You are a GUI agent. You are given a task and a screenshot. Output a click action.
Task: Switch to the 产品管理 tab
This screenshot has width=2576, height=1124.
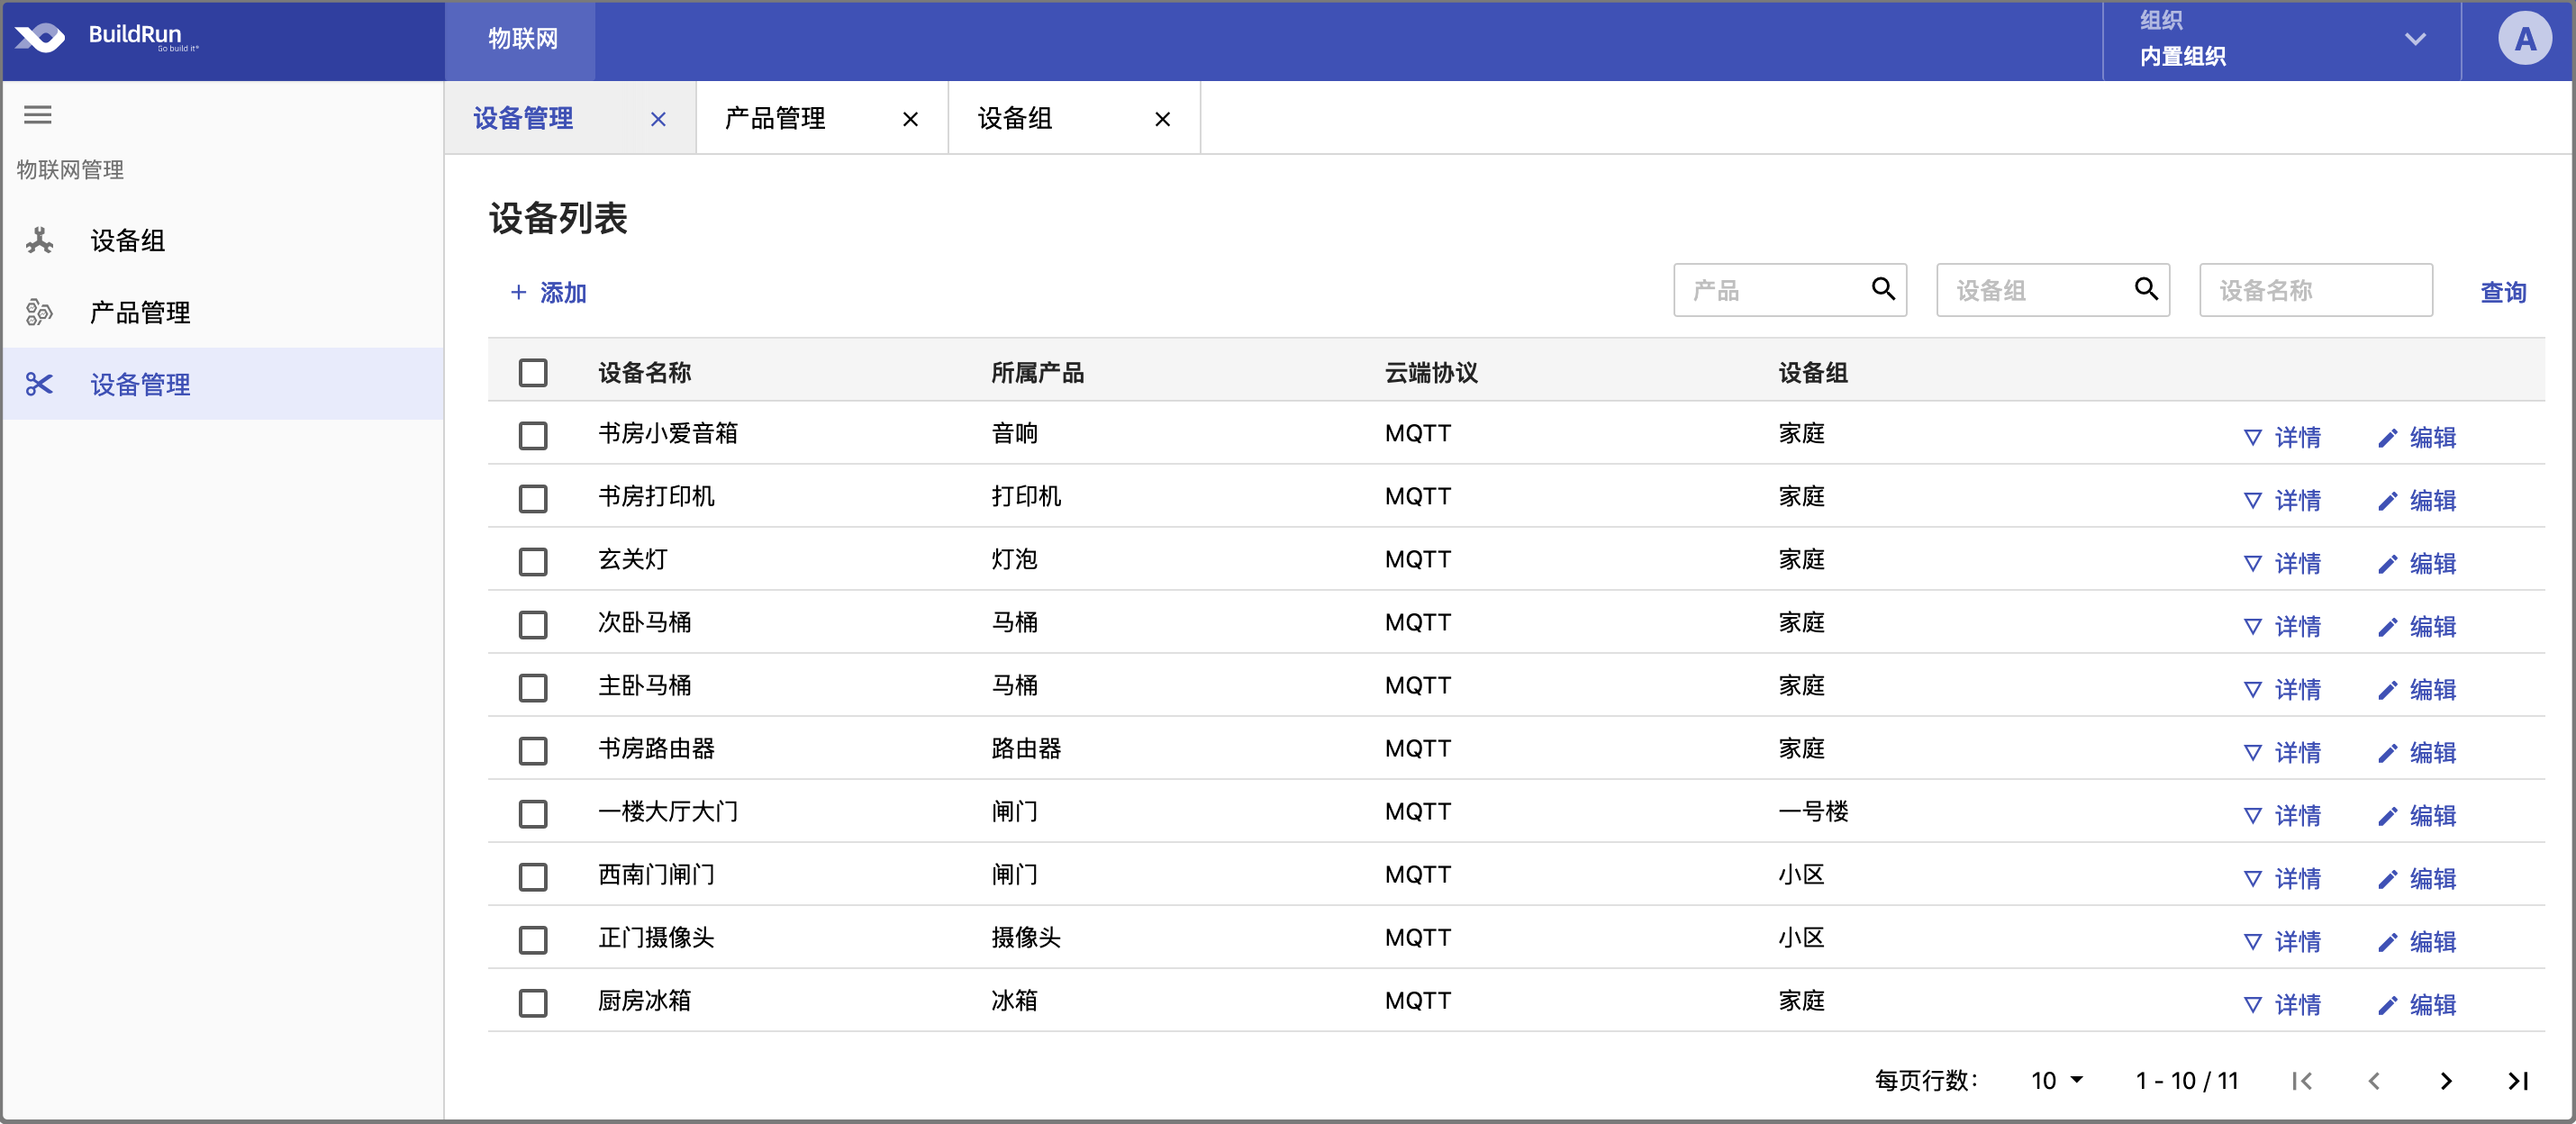pyautogui.click(x=775, y=119)
